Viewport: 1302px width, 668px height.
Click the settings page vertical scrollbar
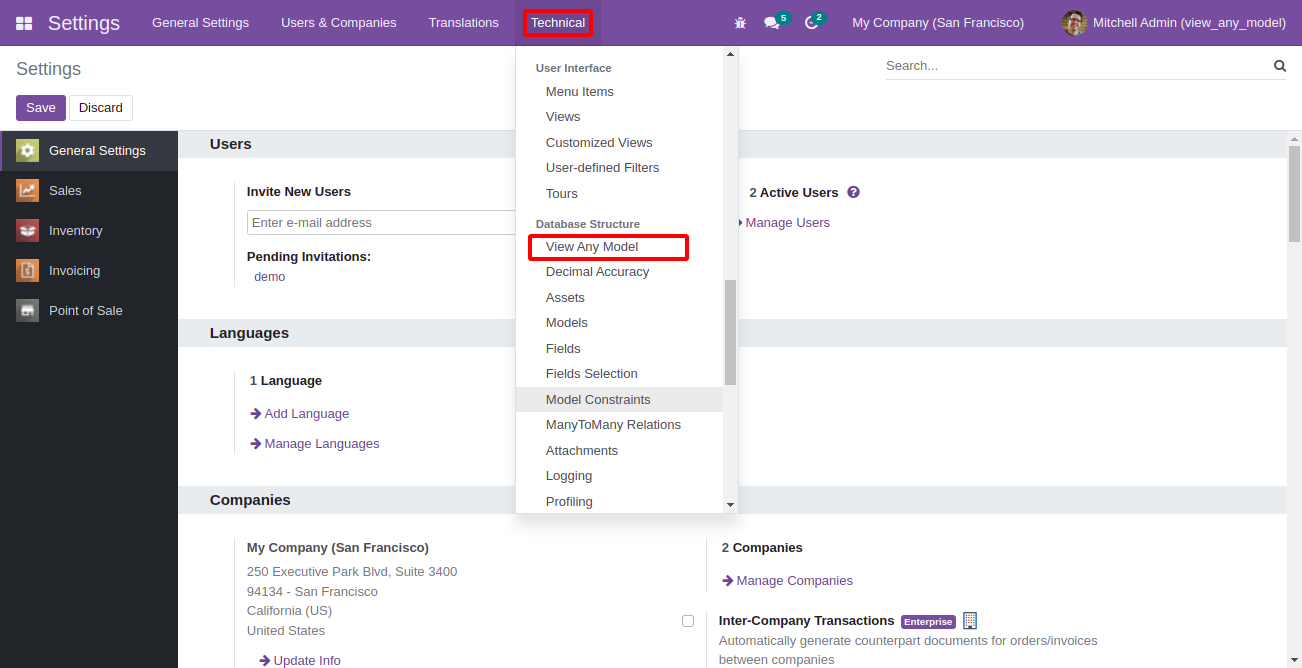[1294, 194]
